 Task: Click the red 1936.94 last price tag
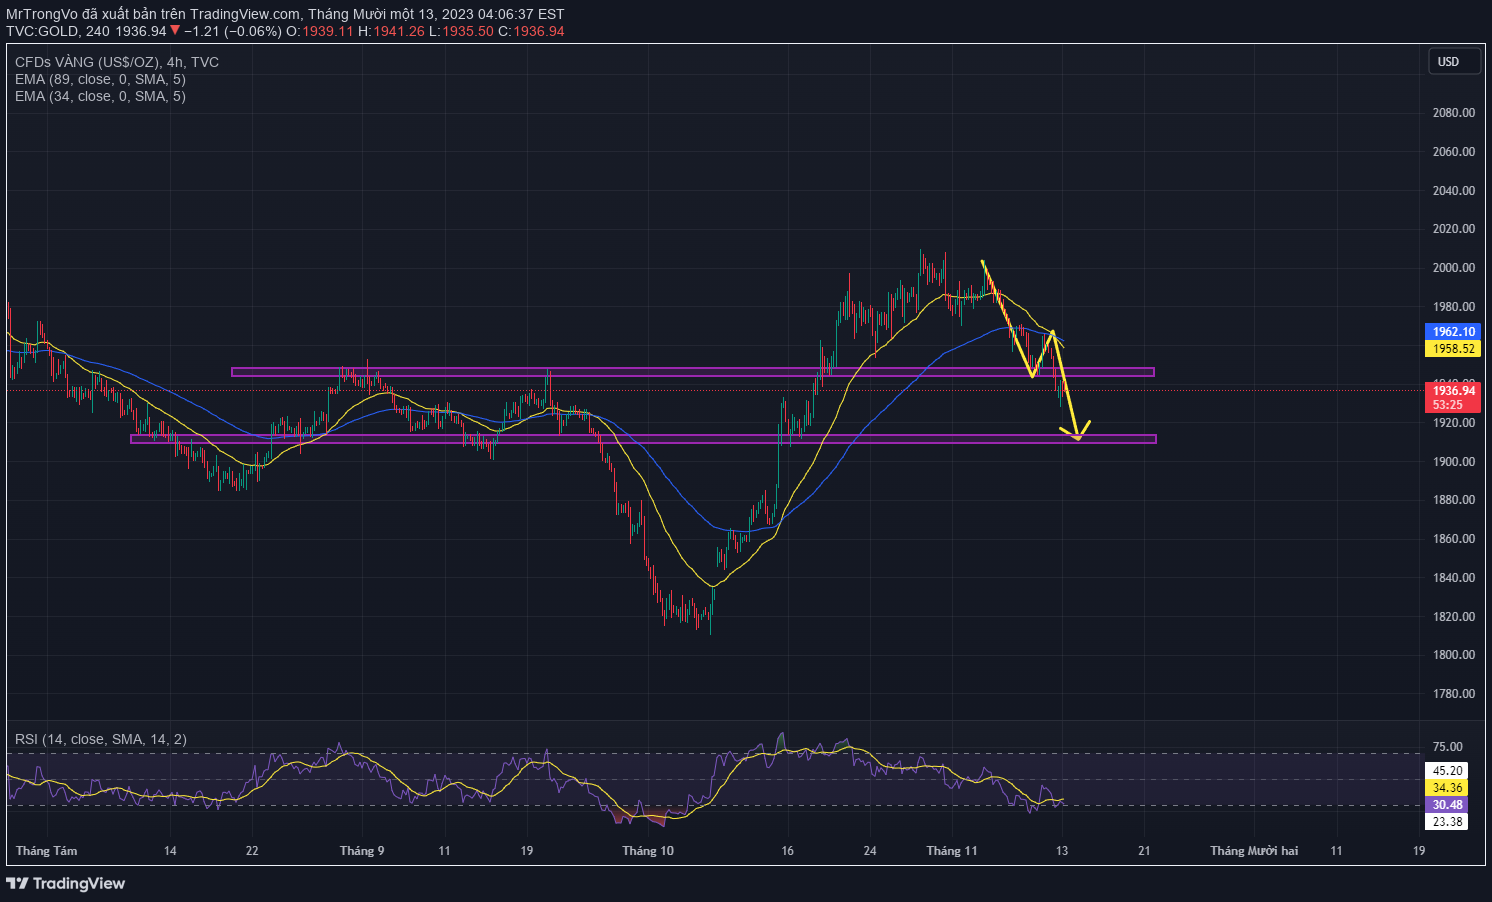click(x=1452, y=391)
